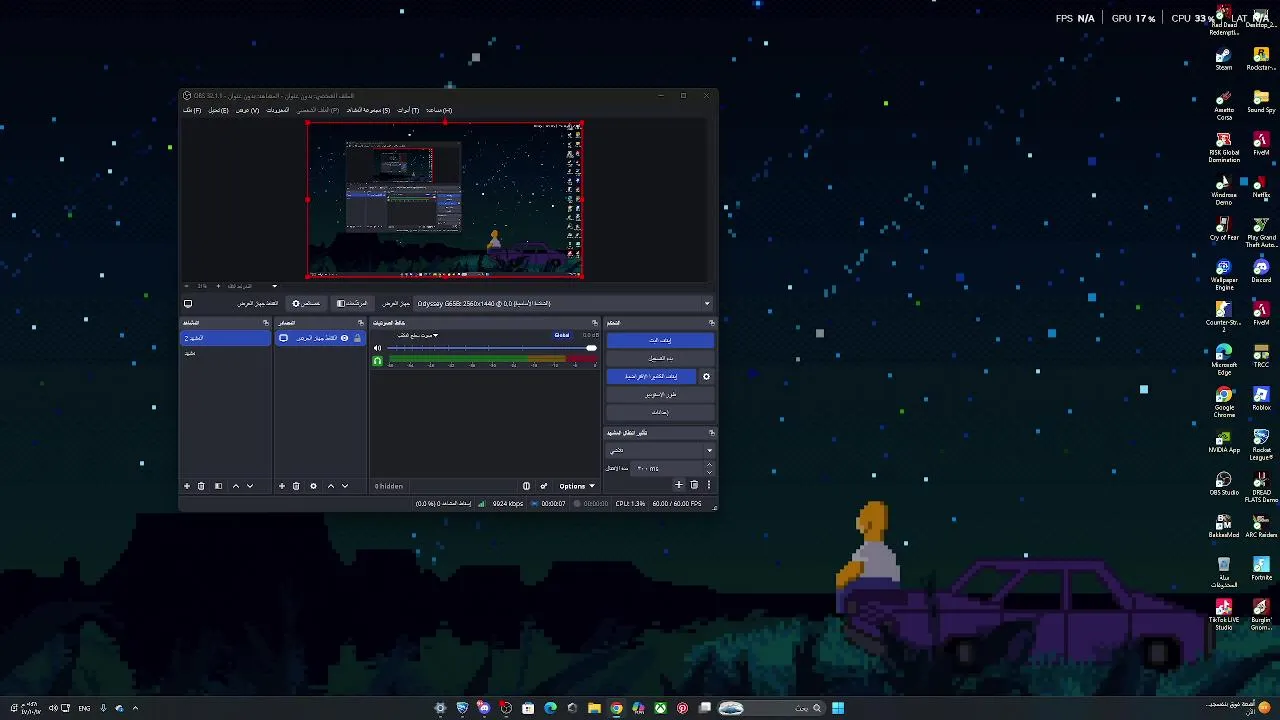Screen dimensions: 1280x720
Task: Open the Help (H) menu in OBS
Action: click(x=439, y=110)
